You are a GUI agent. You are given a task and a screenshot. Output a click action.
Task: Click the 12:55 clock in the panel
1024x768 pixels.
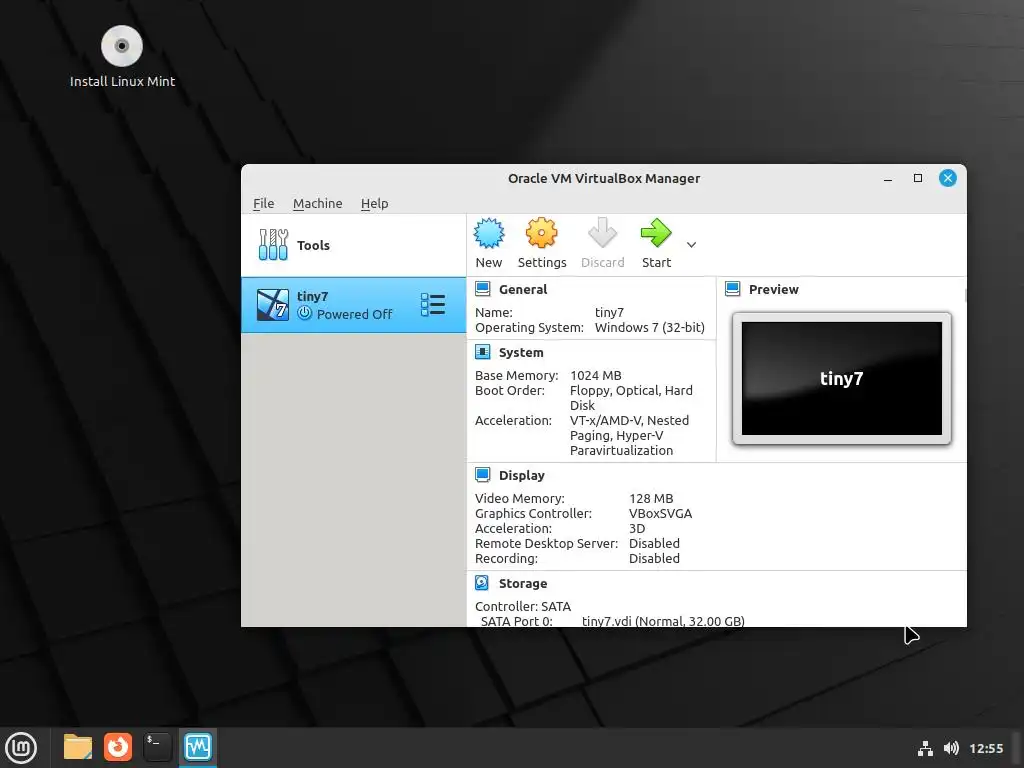985,748
